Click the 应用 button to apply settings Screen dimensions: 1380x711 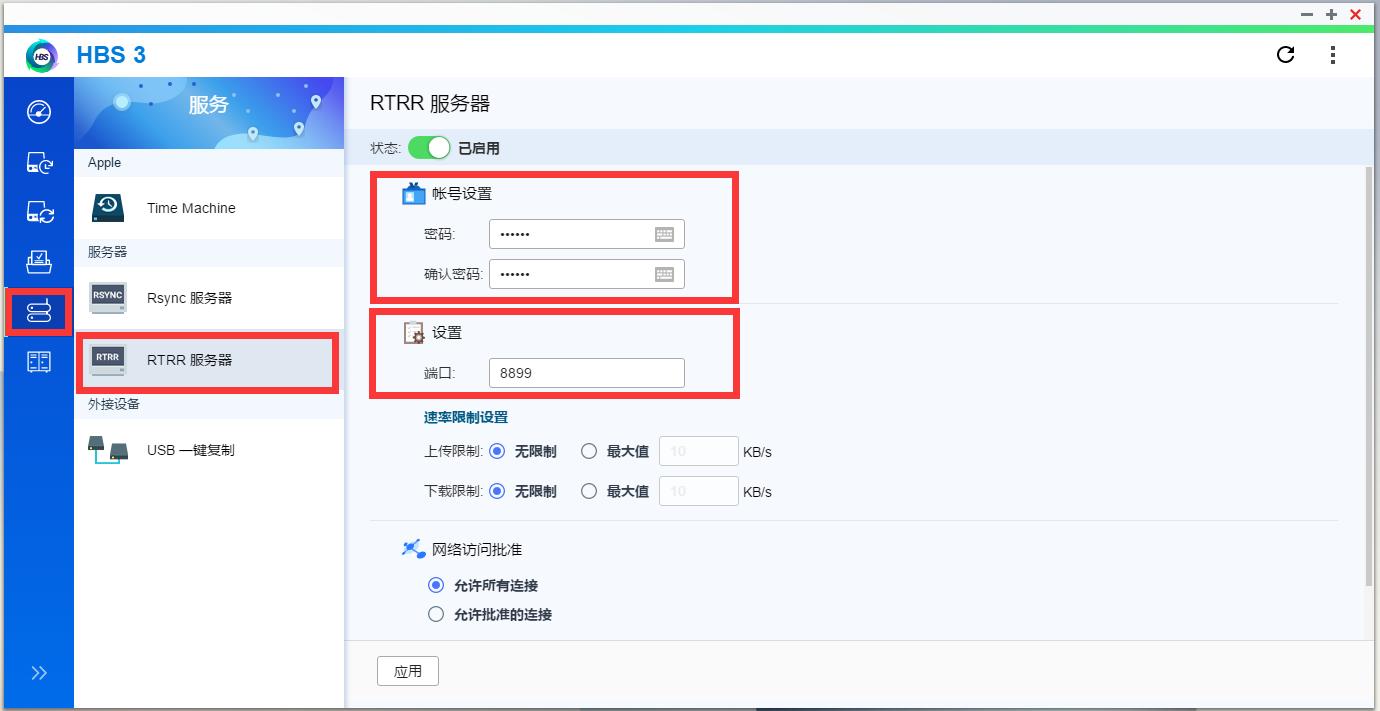[x=407, y=671]
